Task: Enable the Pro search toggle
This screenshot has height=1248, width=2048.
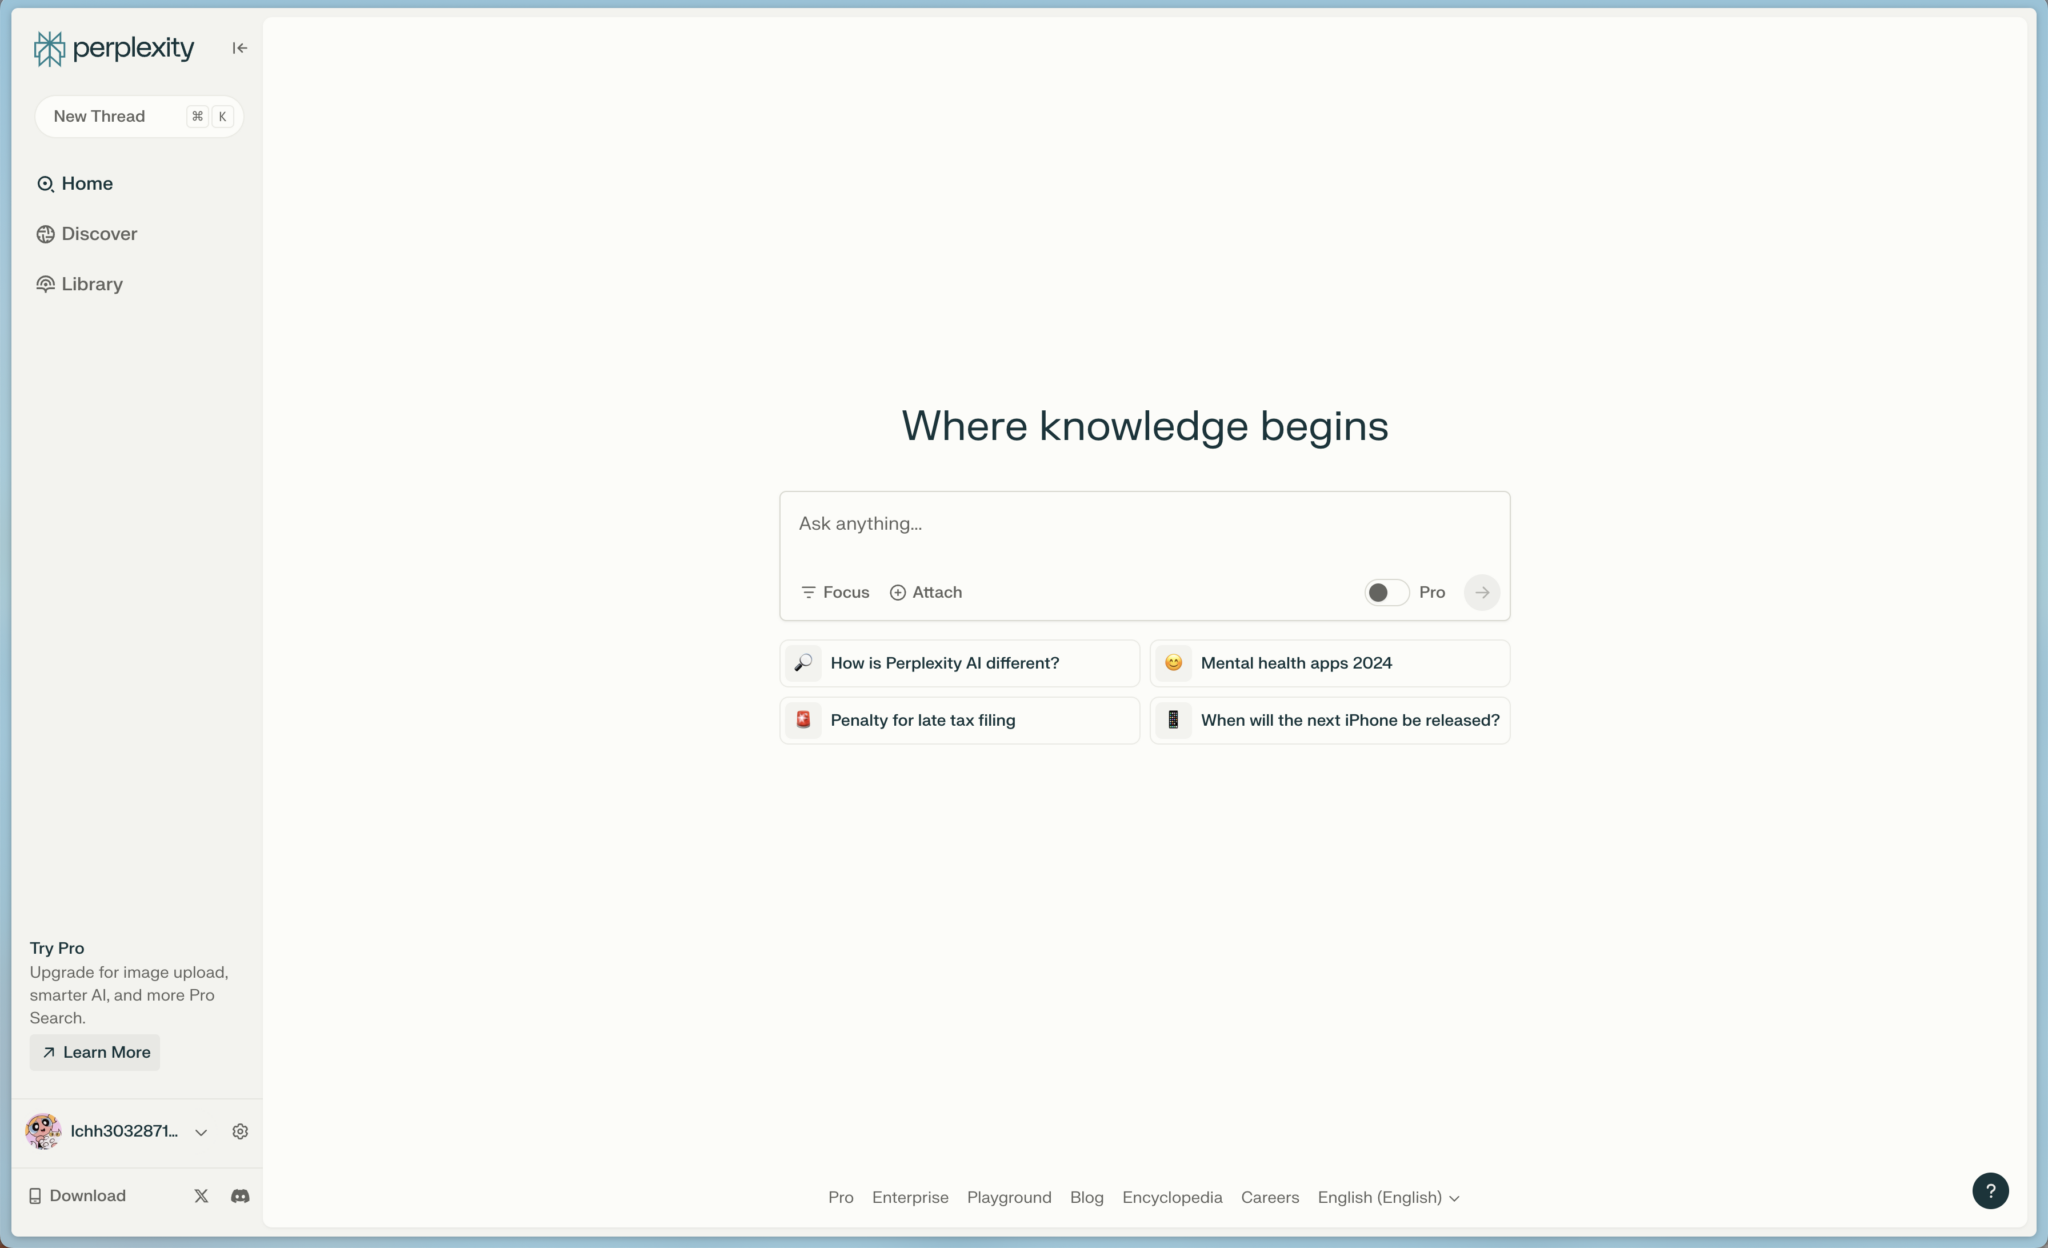Action: [1386, 592]
